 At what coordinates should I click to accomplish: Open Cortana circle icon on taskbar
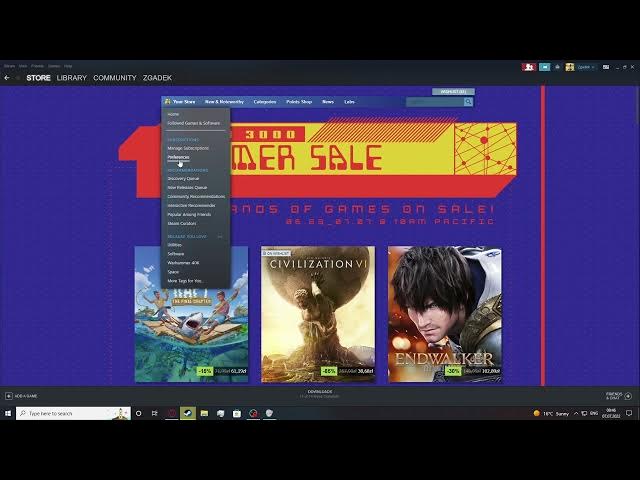point(138,413)
